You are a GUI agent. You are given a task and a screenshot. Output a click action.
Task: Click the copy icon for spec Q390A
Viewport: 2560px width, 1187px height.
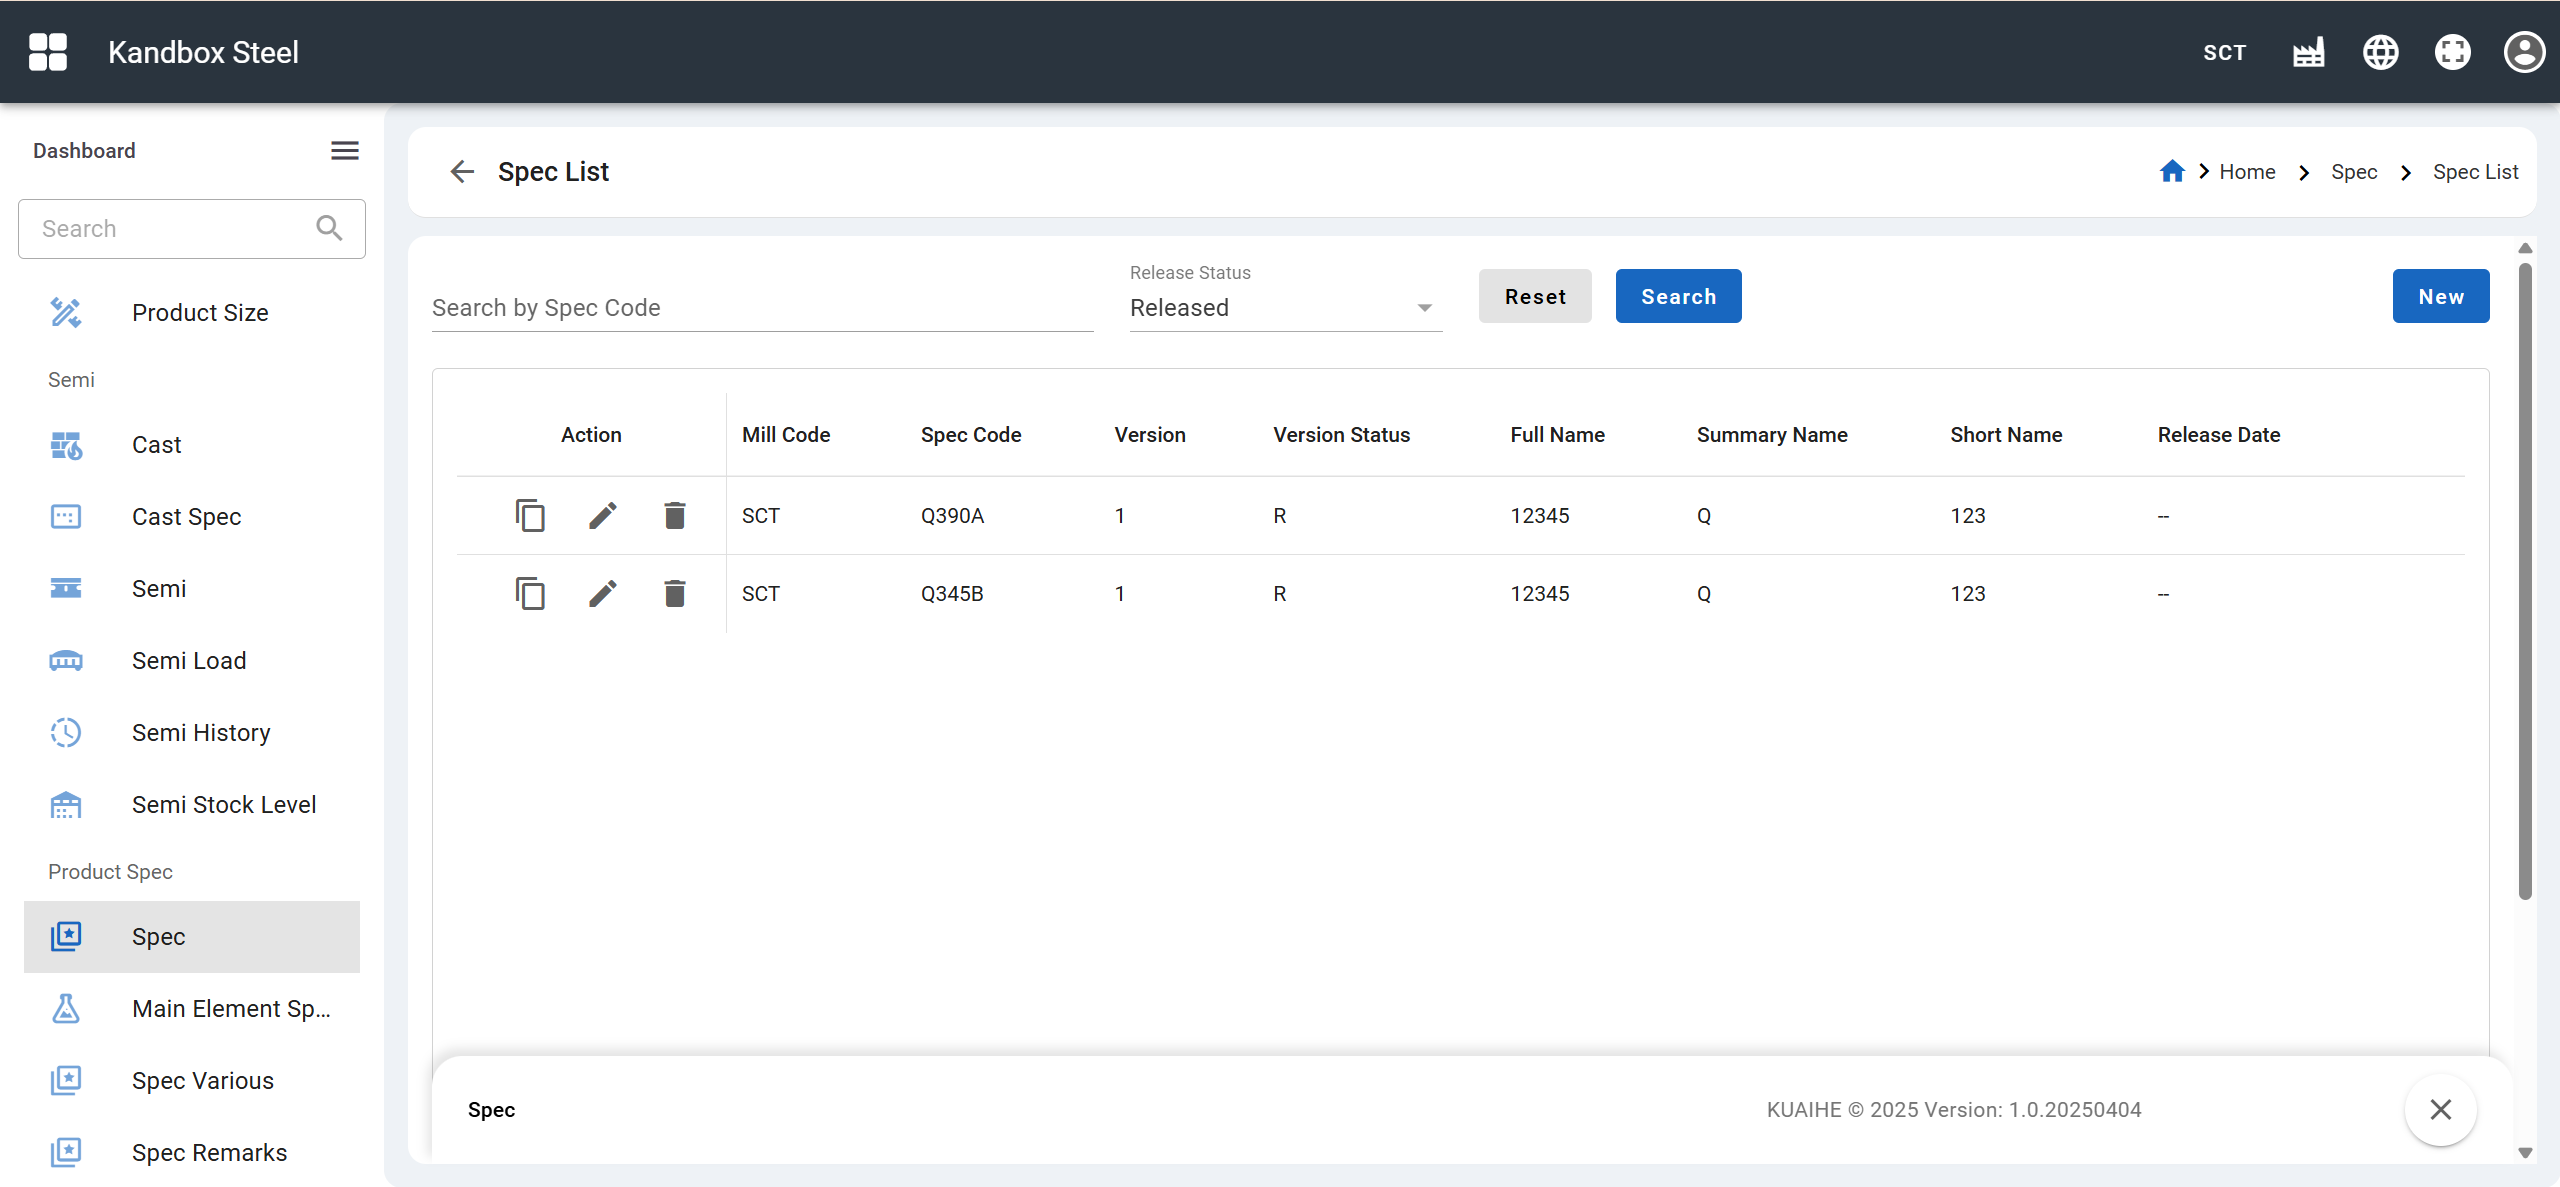pyautogui.click(x=530, y=516)
